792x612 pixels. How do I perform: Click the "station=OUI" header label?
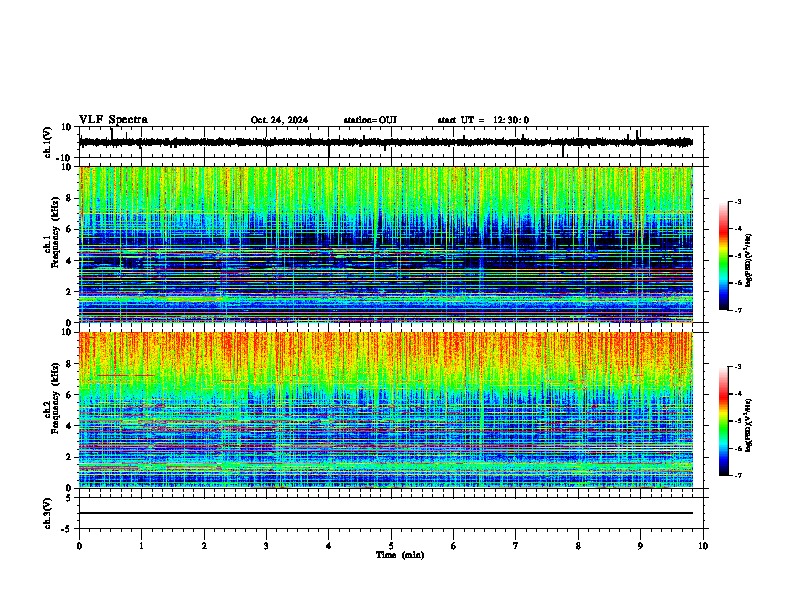point(370,120)
